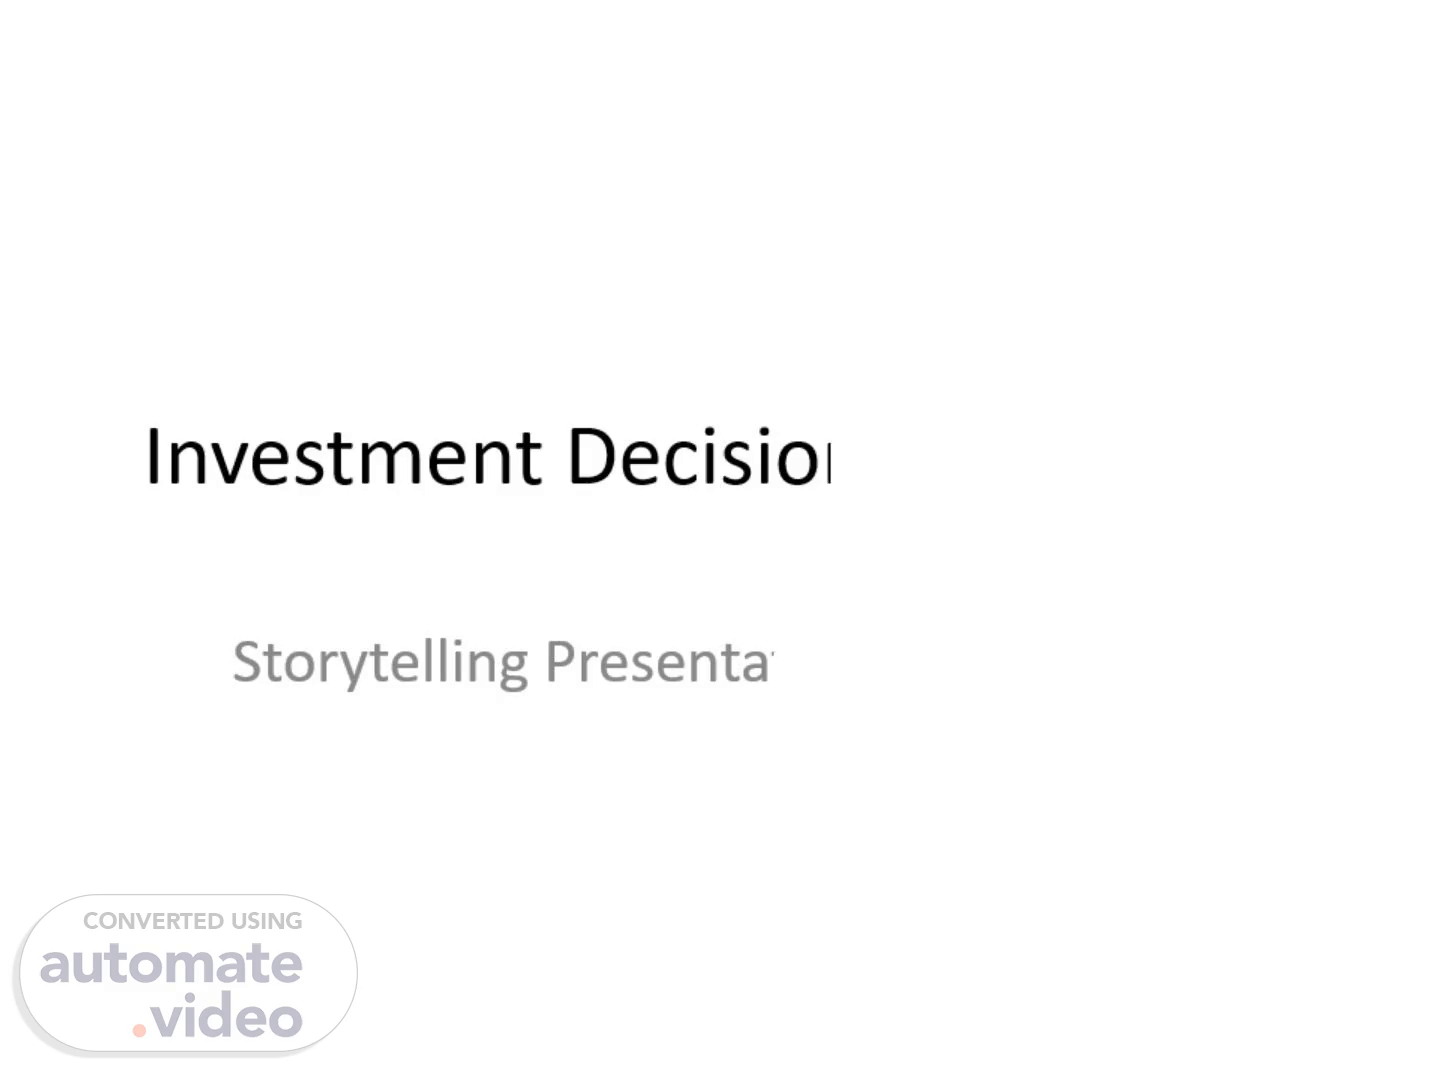The height and width of the screenshot is (1080, 1440).
Task: Click the automate.video watermark badge
Action: pos(188,972)
